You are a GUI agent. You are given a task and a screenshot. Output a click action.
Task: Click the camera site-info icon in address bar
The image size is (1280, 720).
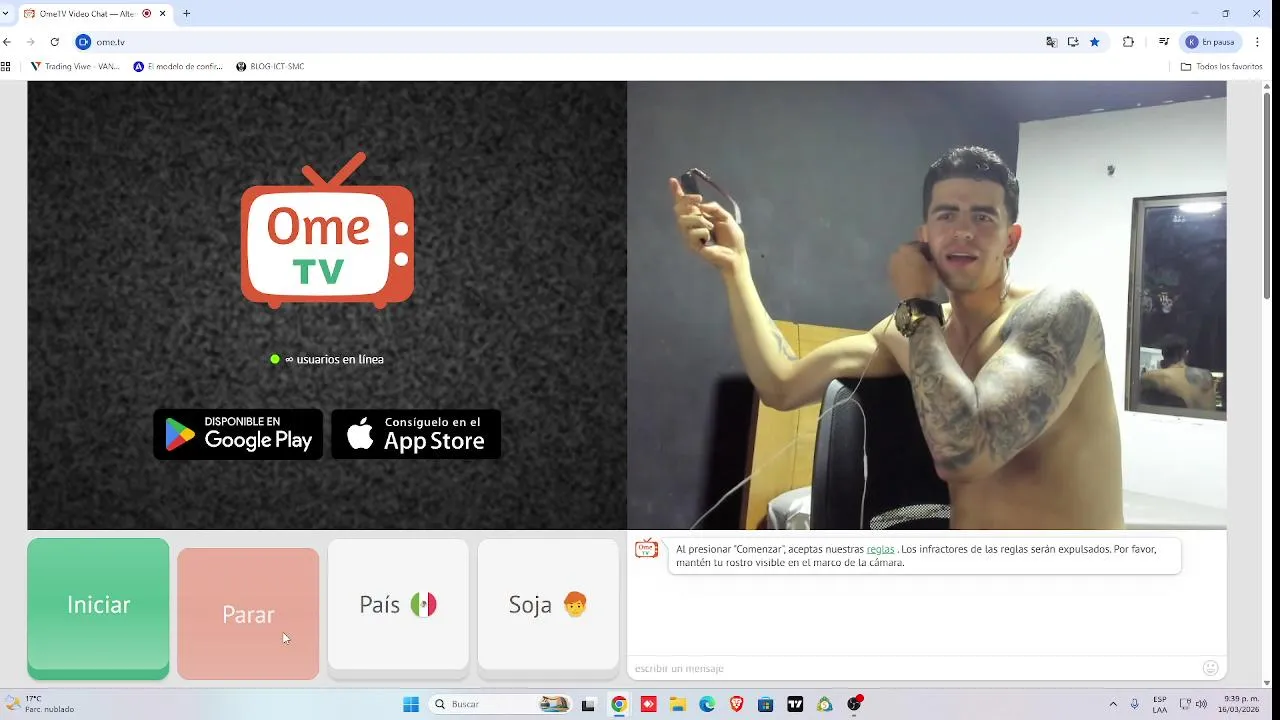coord(84,42)
